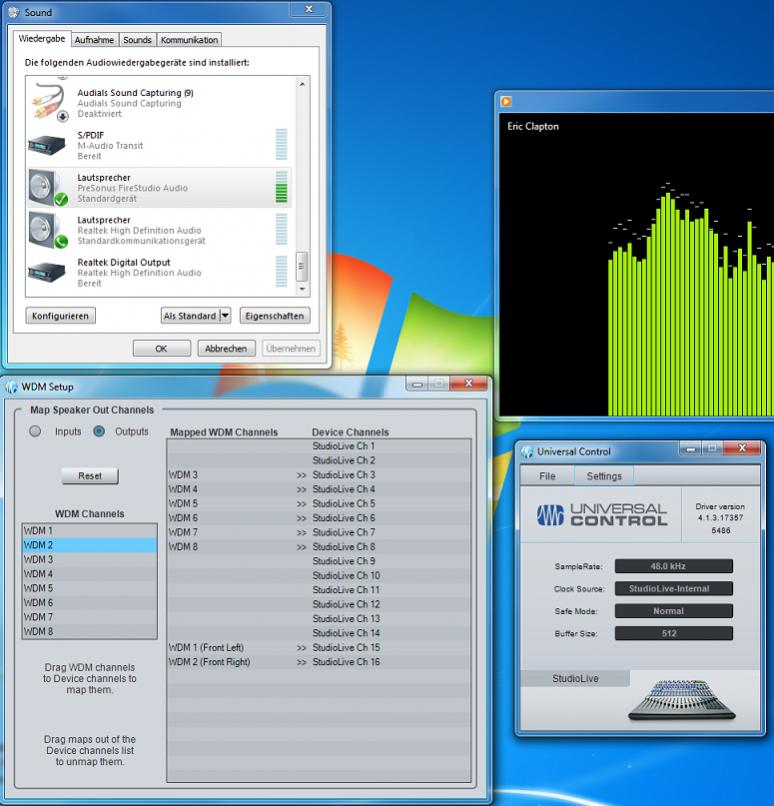Image resolution: width=774 pixels, height=806 pixels.
Task: Click the Konfigurieren button
Action: (61, 316)
